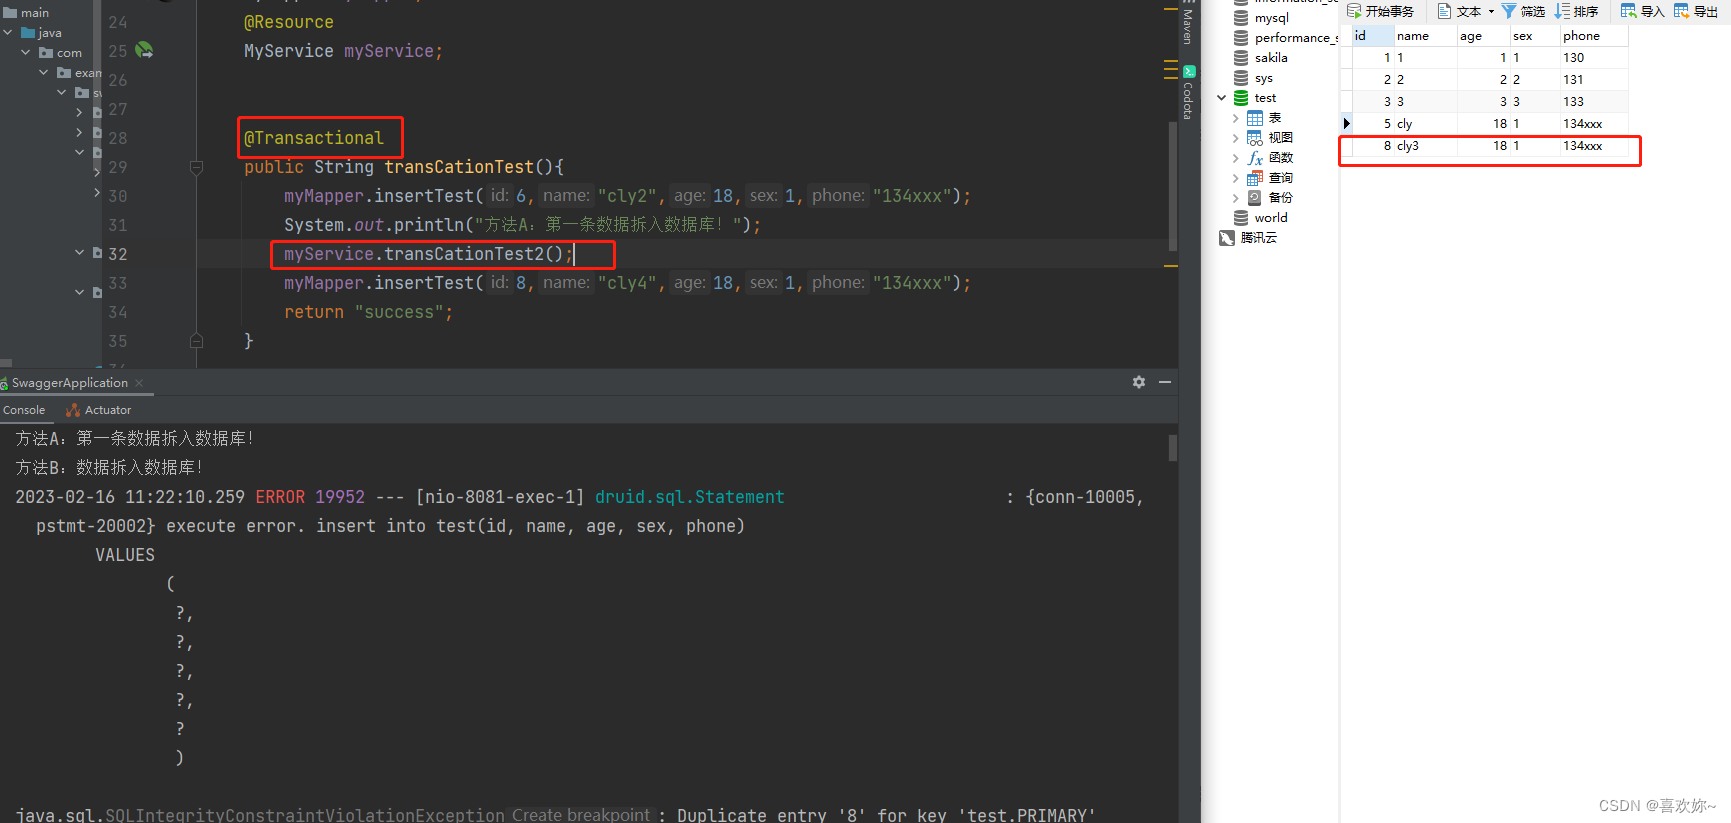Screen dimensions: 1731x823
Task: Select the main folder in project tree
Action: pos(27,13)
